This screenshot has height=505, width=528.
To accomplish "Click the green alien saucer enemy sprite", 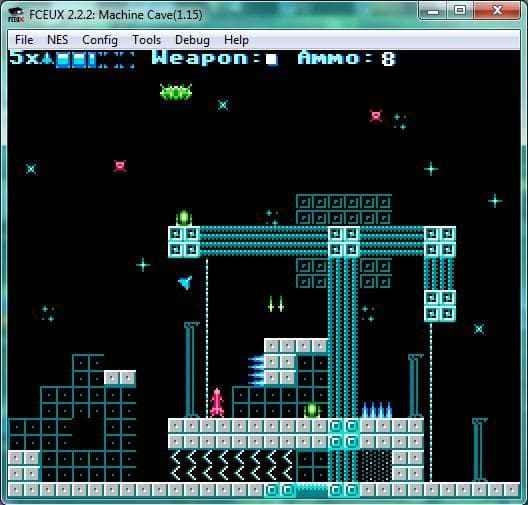I will coord(176,92).
